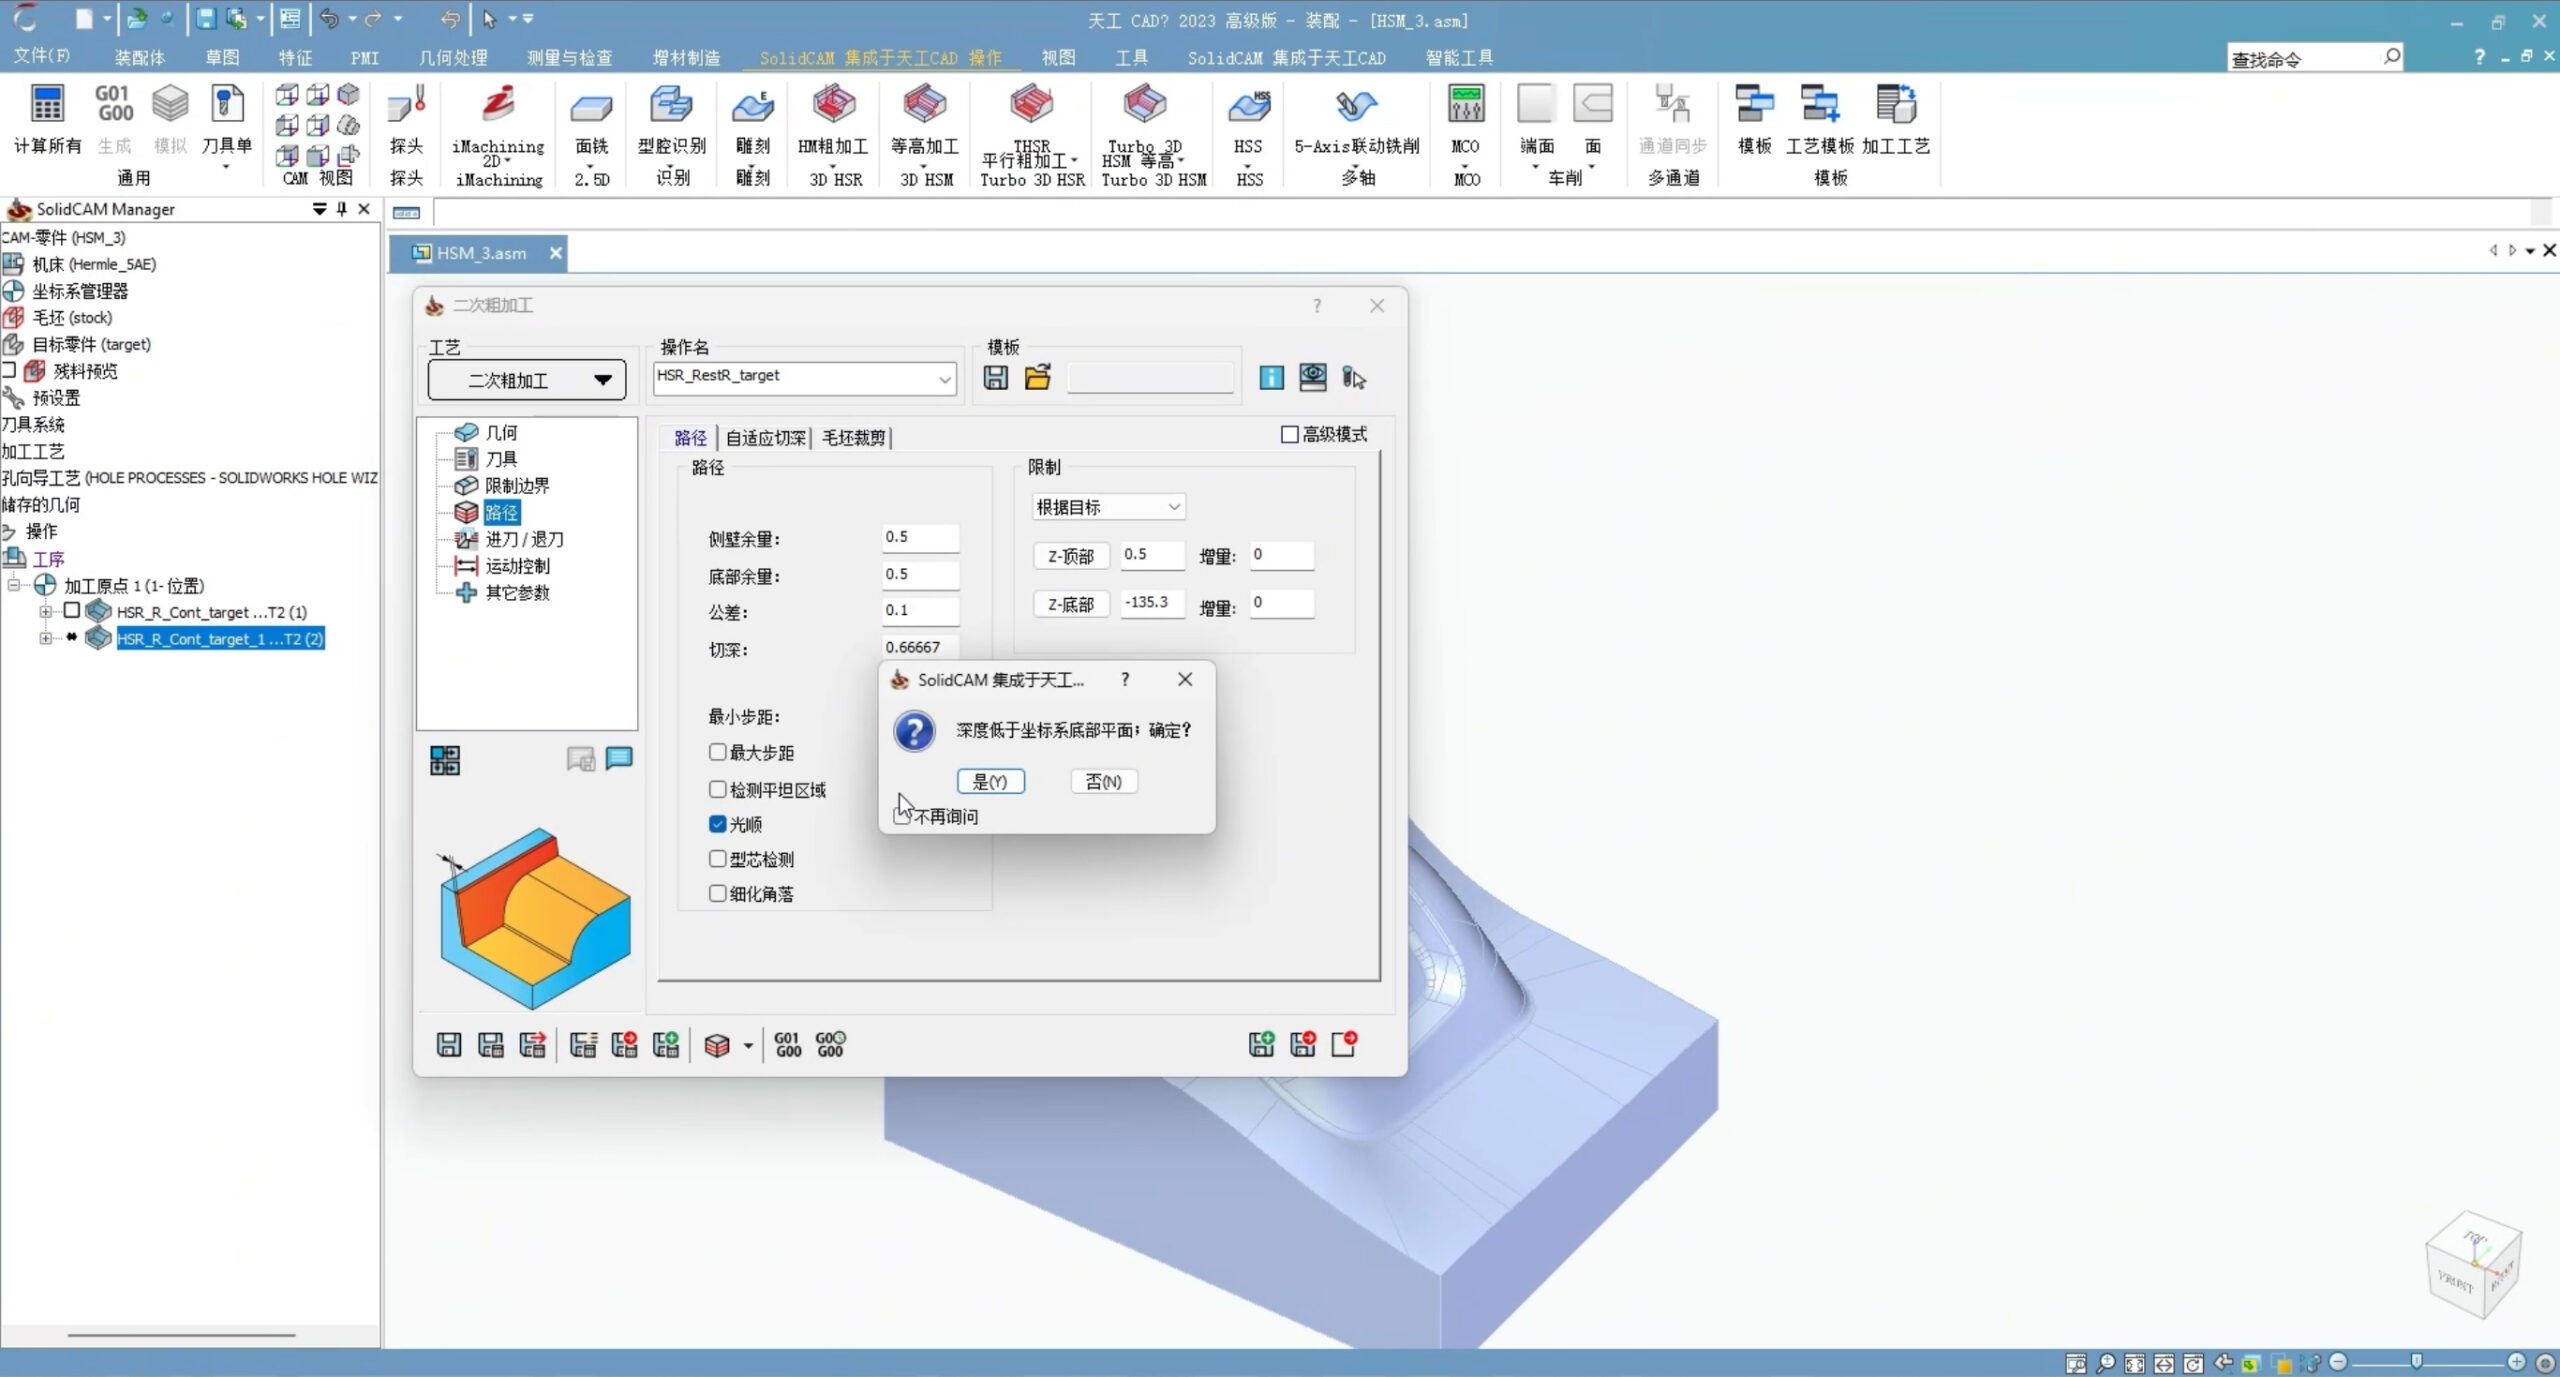The width and height of the screenshot is (2560, 1377).
Task: Switch to the 自适应切深 tab
Action: 765,437
